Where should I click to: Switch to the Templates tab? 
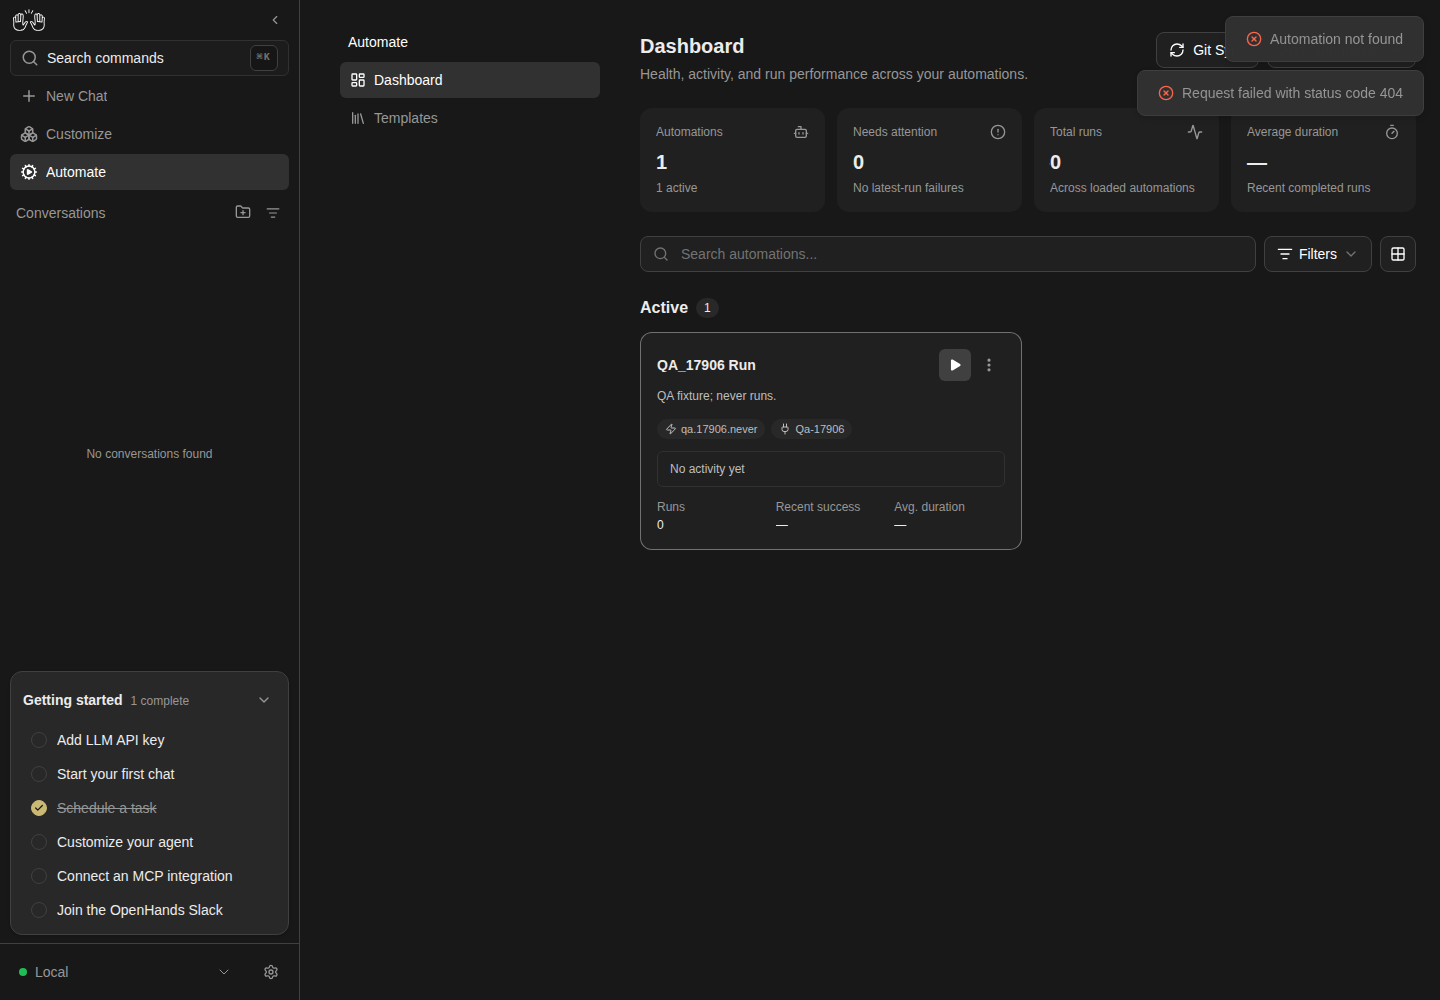470,118
